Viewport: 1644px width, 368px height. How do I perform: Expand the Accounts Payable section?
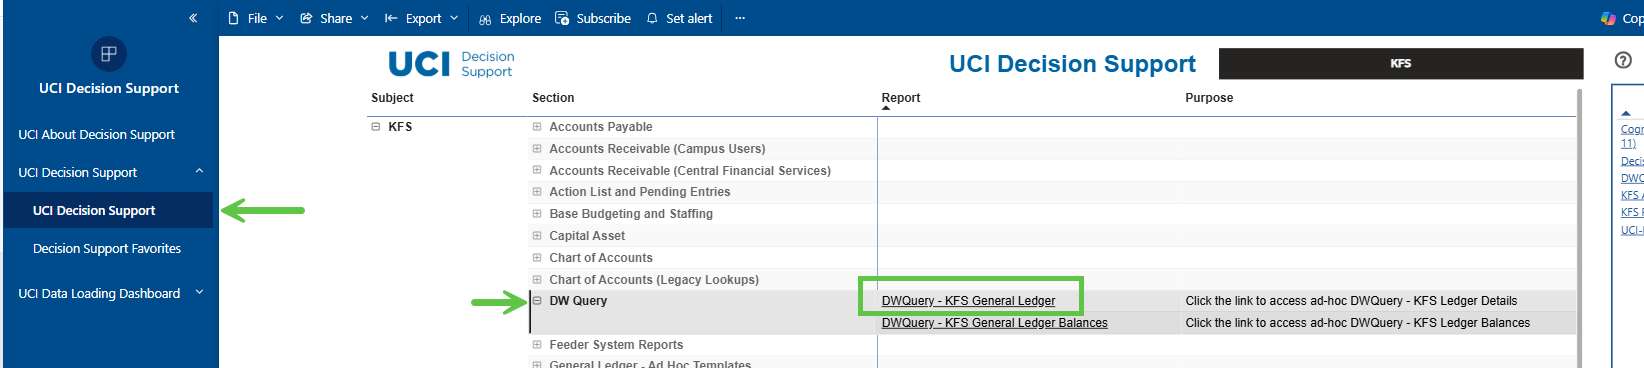537,127
